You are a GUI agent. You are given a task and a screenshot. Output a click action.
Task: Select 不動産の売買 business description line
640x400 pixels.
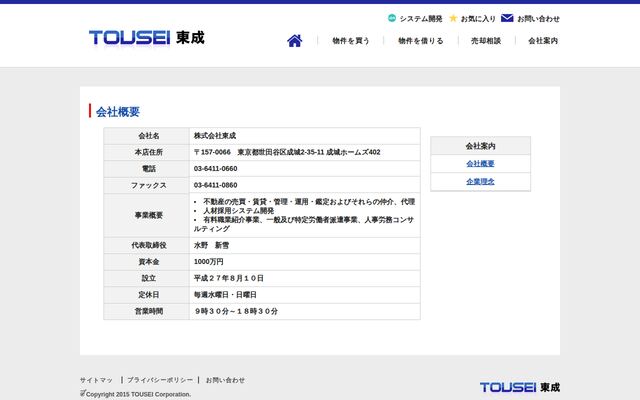309,202
